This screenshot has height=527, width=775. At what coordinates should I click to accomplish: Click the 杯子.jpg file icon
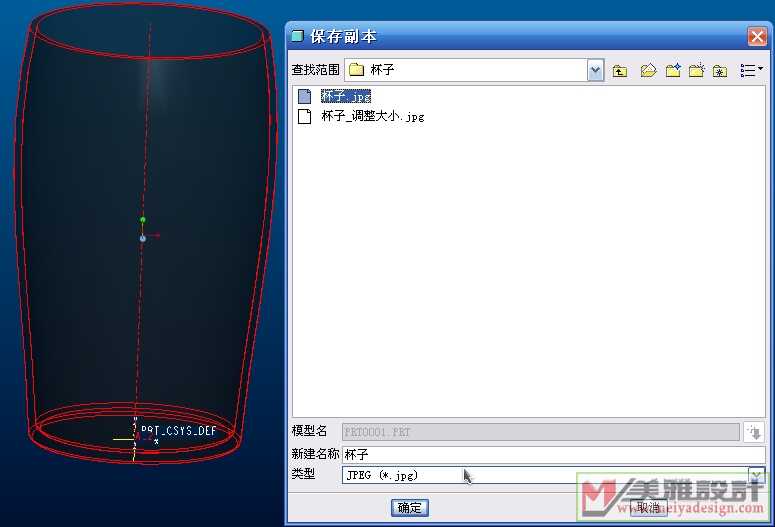[304, 96]
